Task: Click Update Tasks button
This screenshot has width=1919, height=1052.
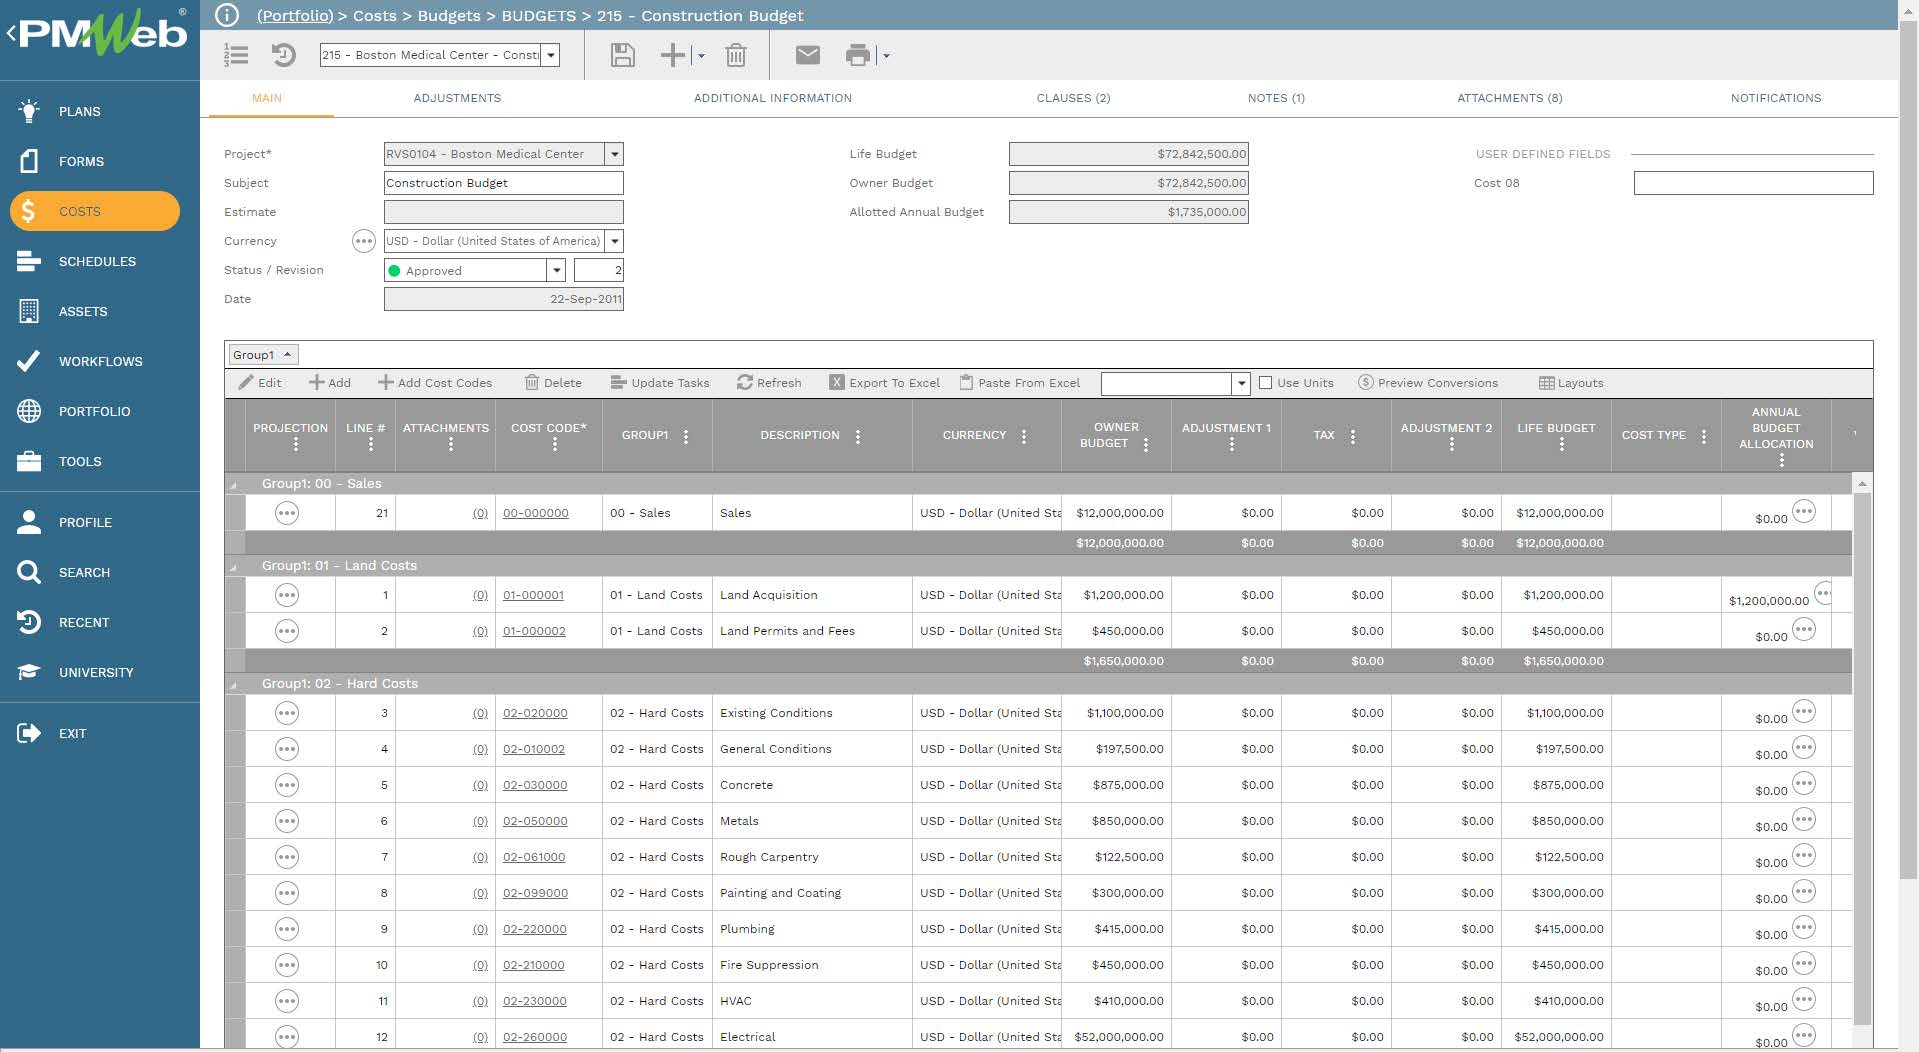Action: pyautogui.click(x=660, y=383)
